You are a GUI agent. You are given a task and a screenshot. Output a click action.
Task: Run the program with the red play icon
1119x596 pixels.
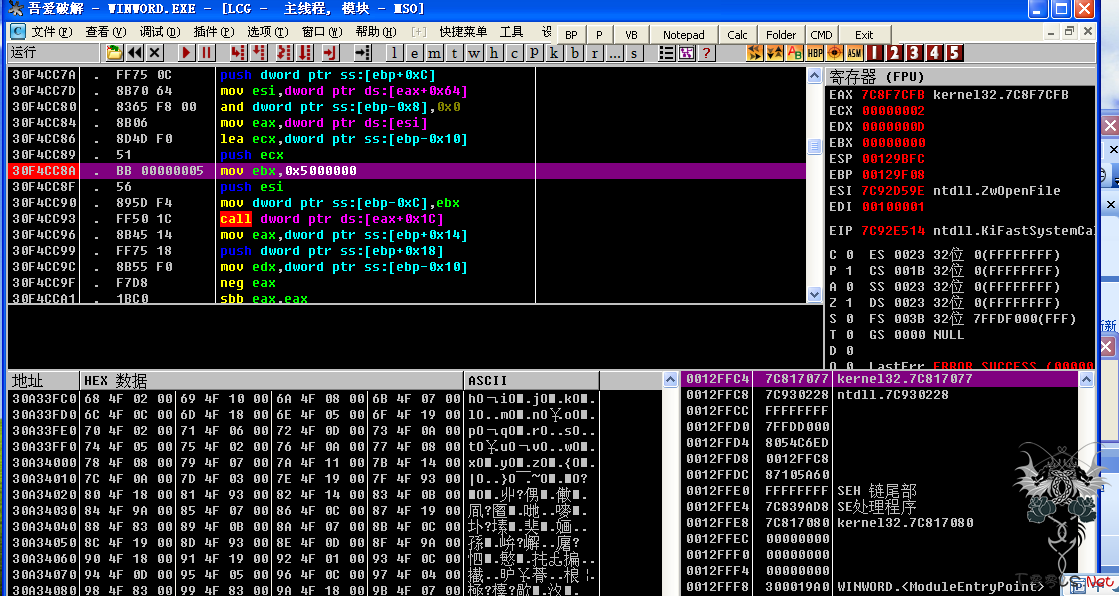pos(186,53)
